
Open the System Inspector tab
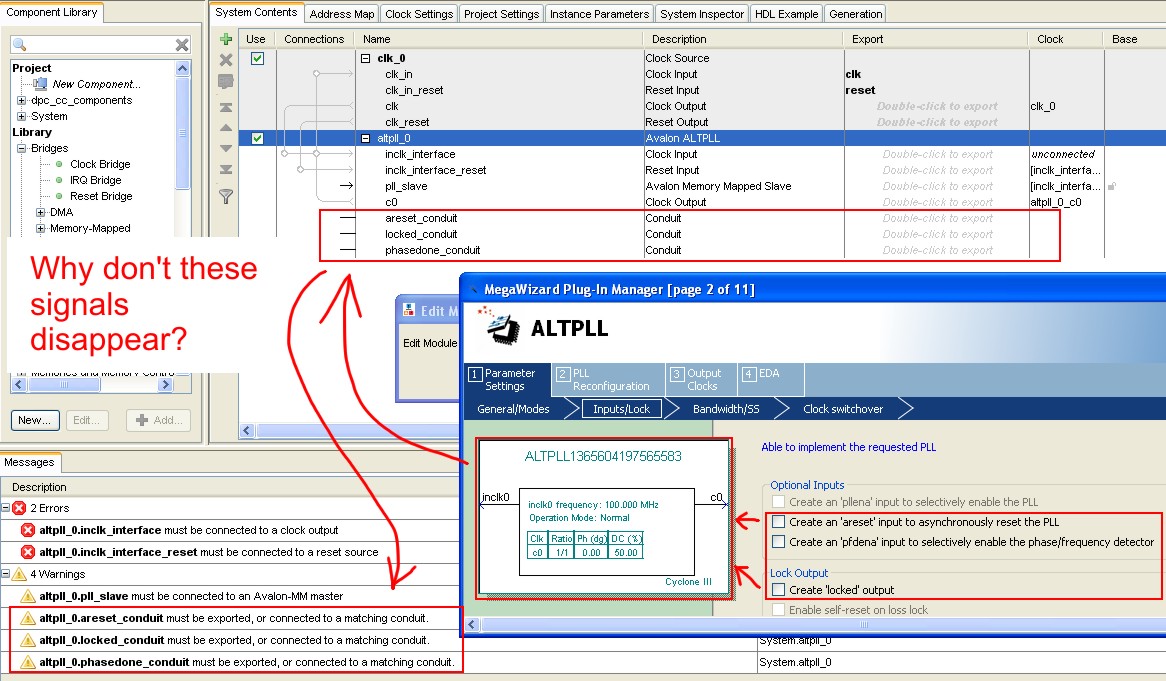(702, 13)
